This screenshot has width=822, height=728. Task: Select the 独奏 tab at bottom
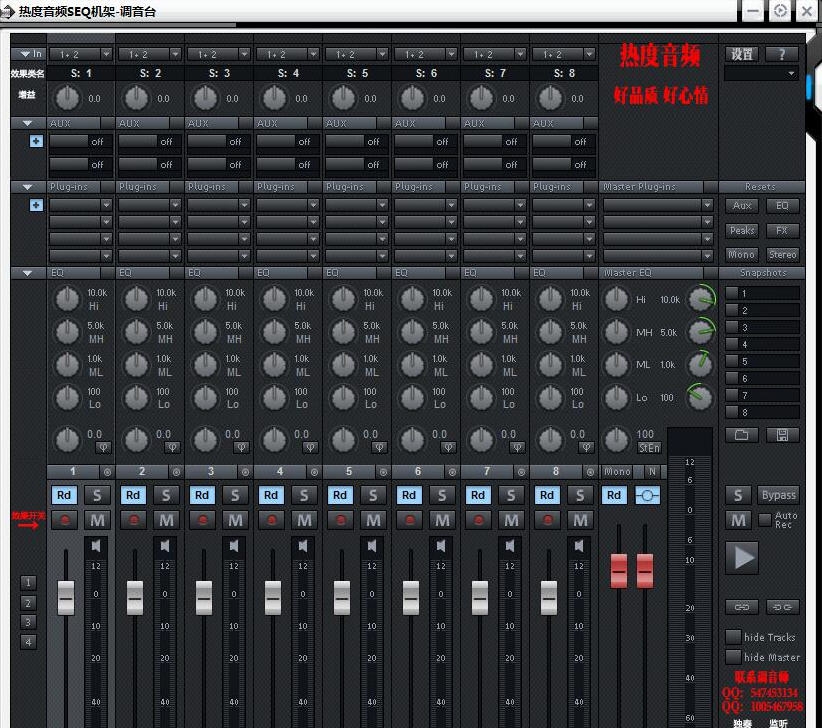pos(742,722)
